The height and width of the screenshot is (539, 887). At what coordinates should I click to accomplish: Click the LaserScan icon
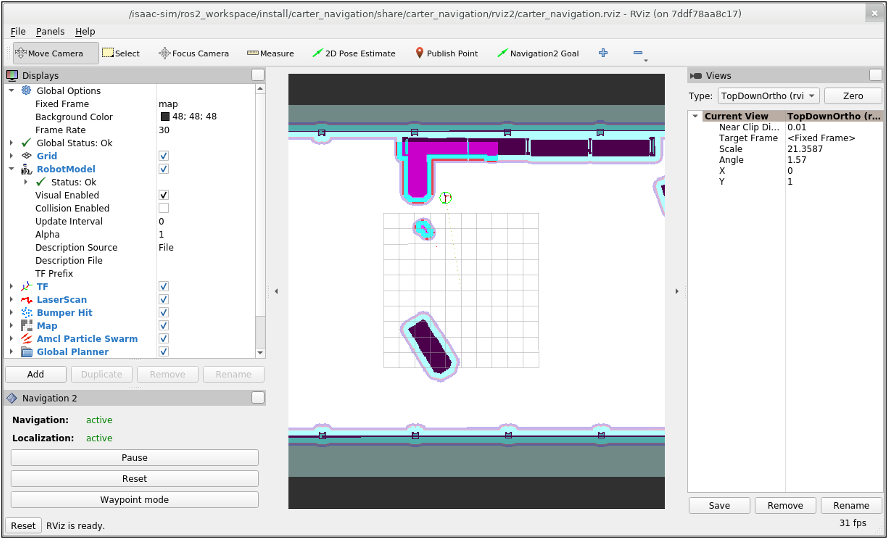point(26,299)
